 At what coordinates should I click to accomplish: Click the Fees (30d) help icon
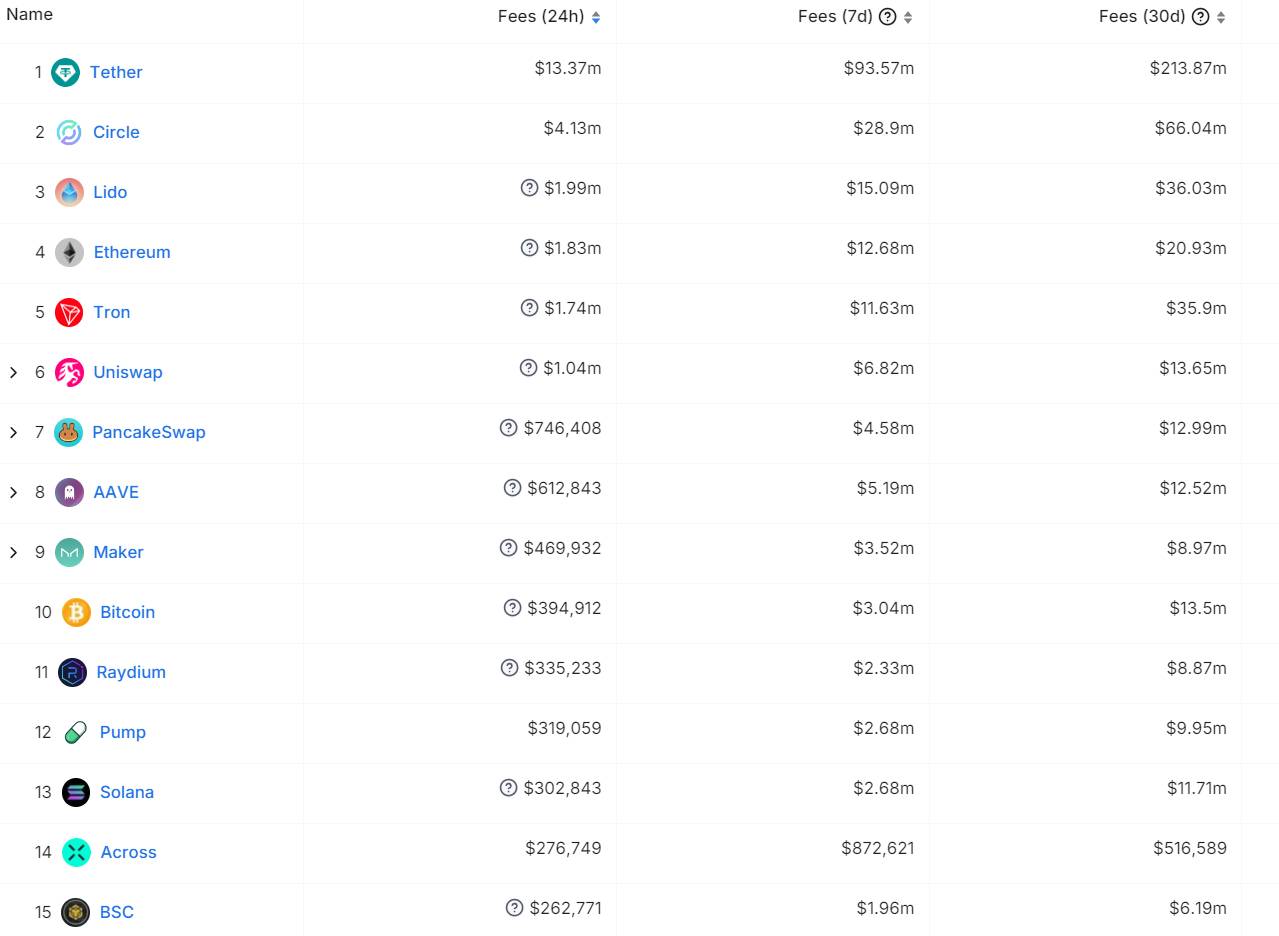[x=1200, y=16]
